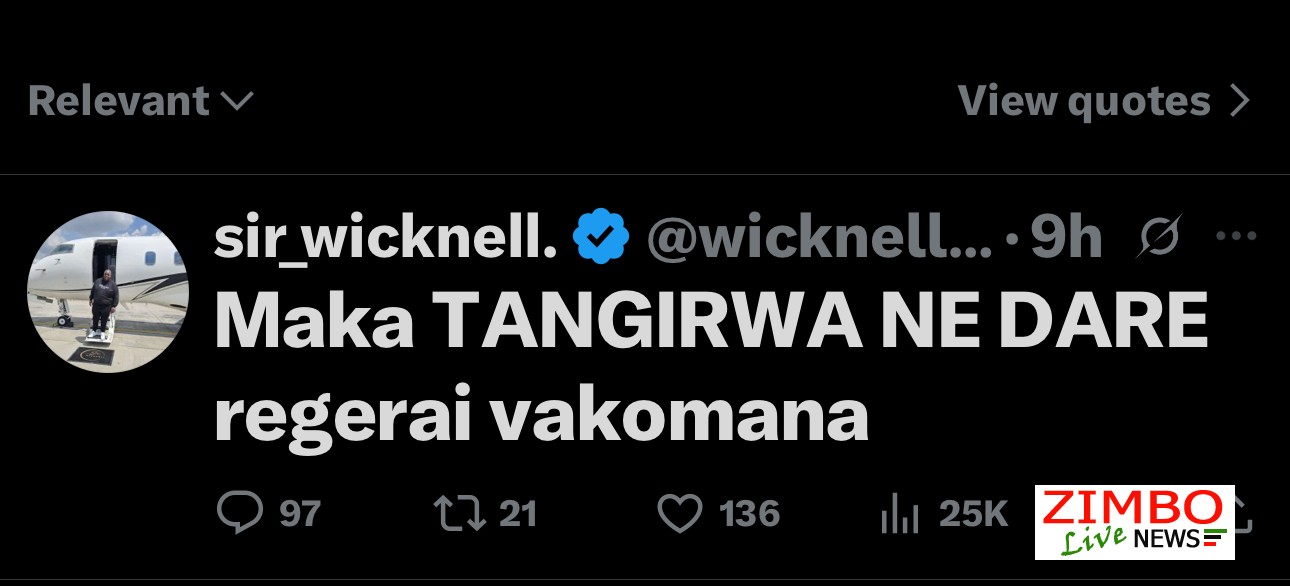Like the tweet with the heart icon
Screen dimensions: 1290x586
[x=680, y=514]
